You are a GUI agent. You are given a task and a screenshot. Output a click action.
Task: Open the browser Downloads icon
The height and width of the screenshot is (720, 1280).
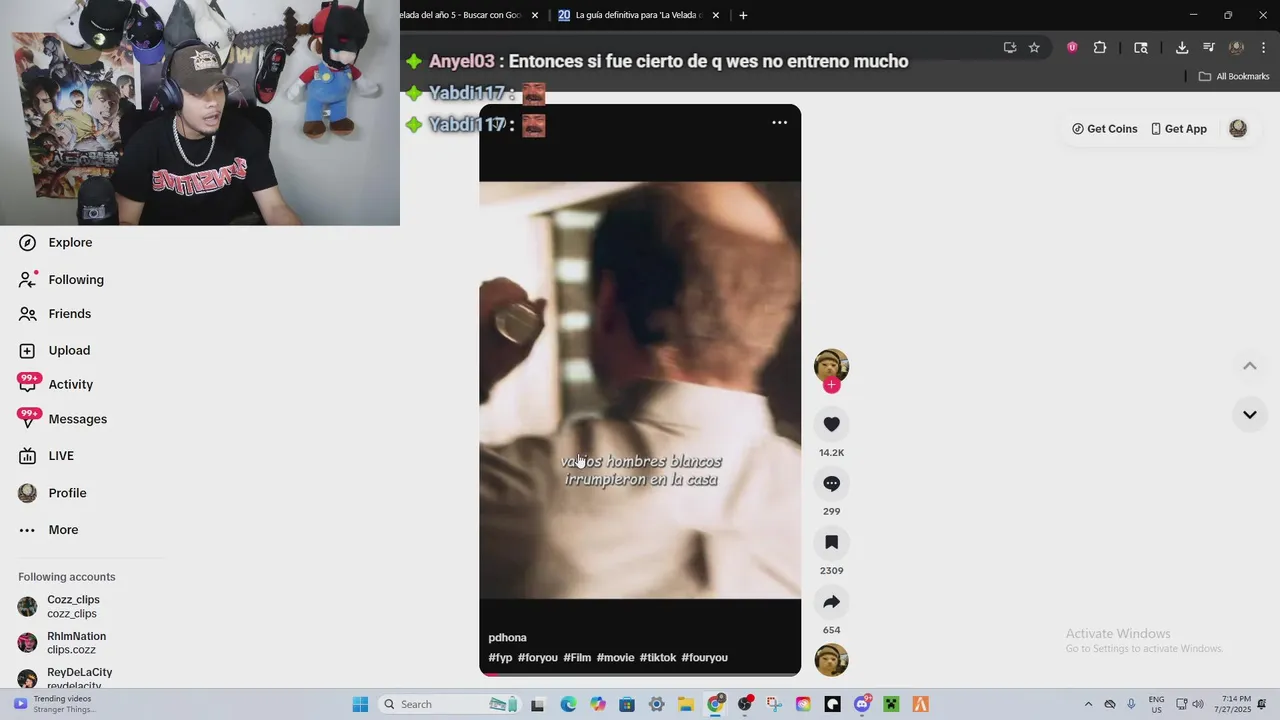(x=1182, y=47)
